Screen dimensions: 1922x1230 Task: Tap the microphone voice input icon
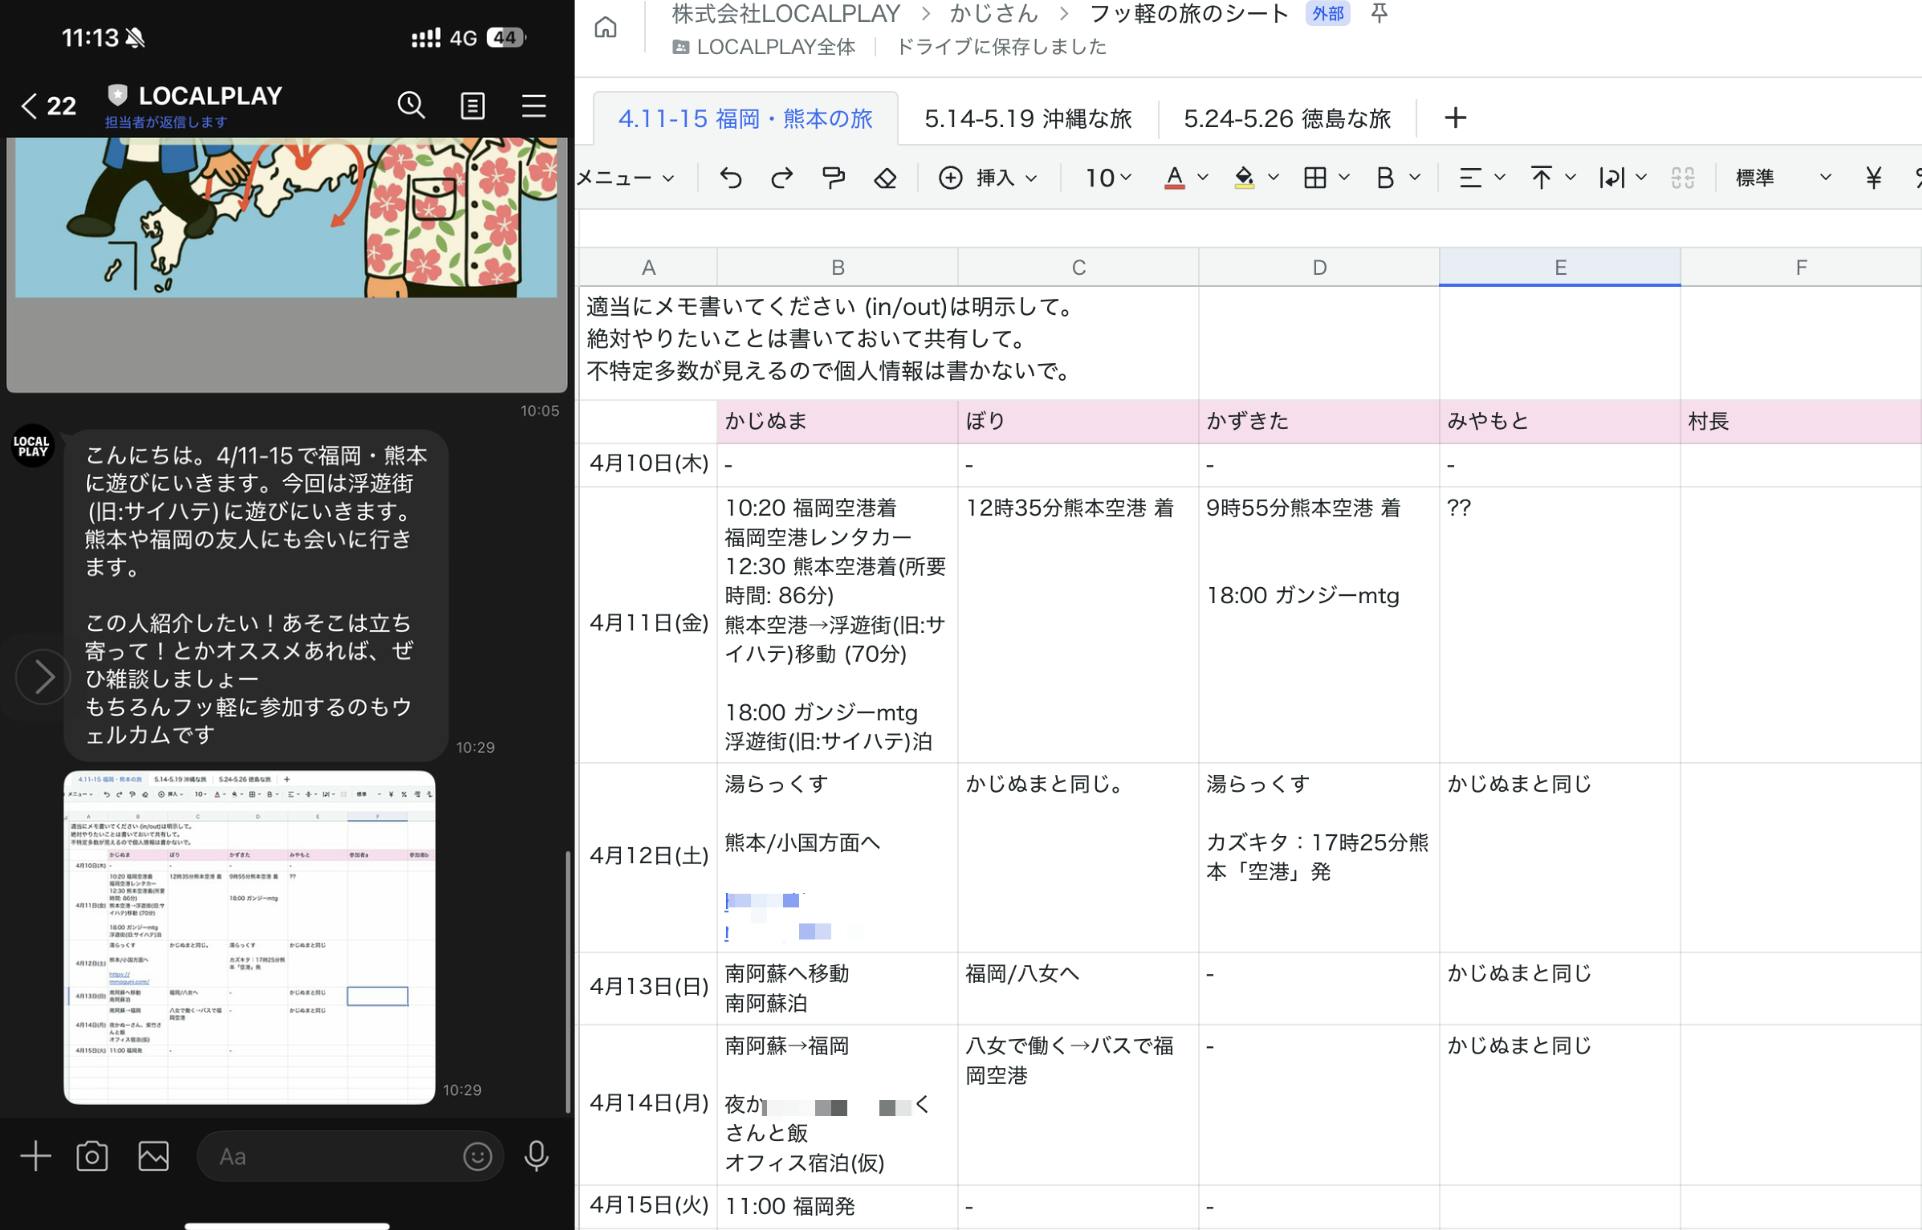coord(536,1156)
